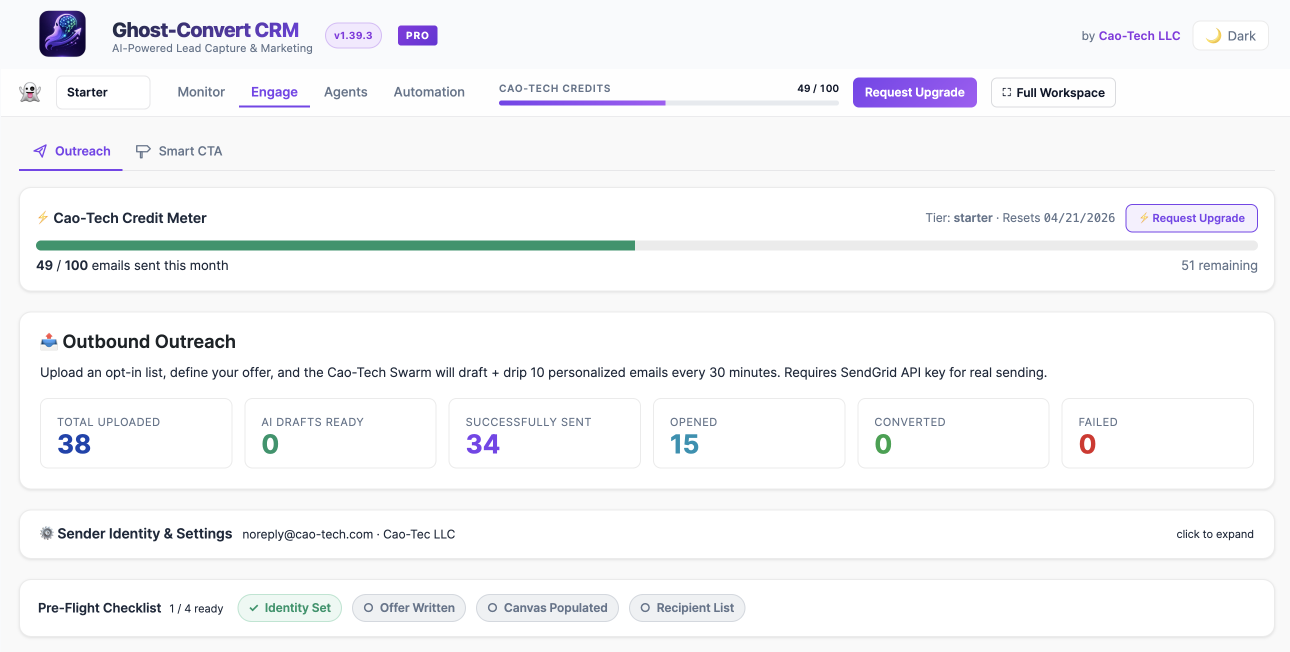Toggle Dark mode theme
The width and height of the screenshot is (1290, 652).
point(1230,36)
